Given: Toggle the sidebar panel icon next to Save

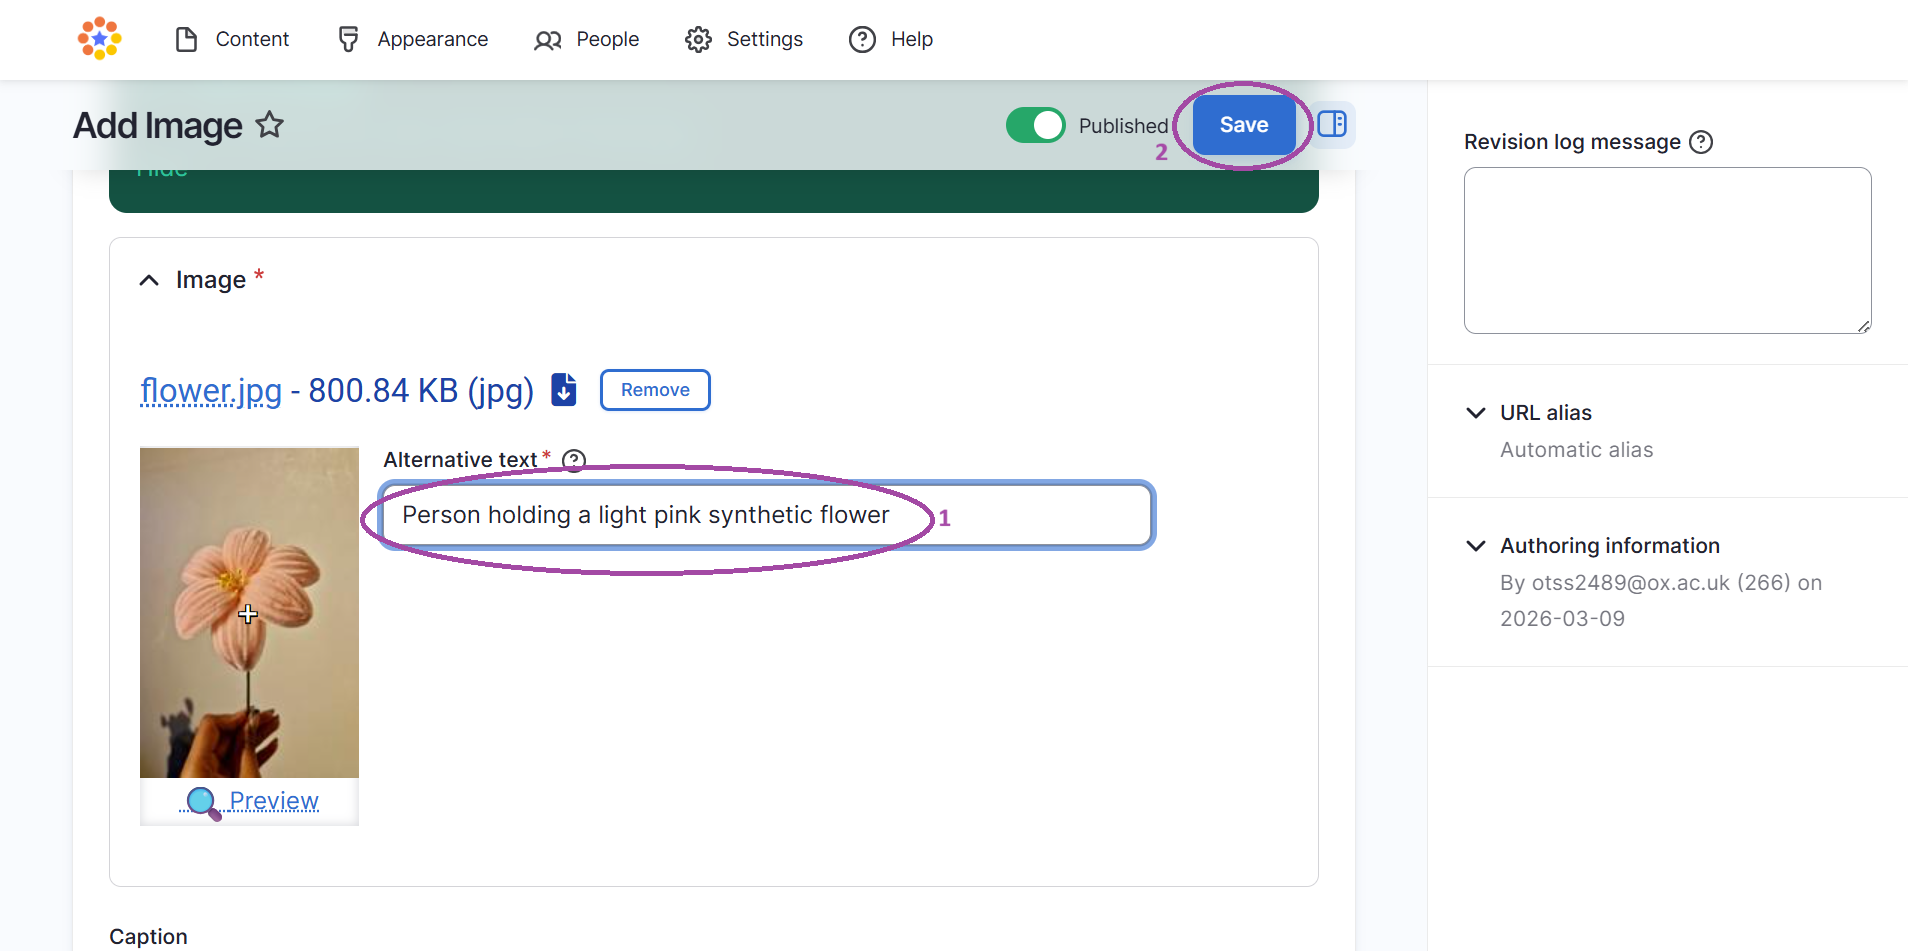Looking at the screenshot, I should pyautogui.click(x=1332, y=124).
